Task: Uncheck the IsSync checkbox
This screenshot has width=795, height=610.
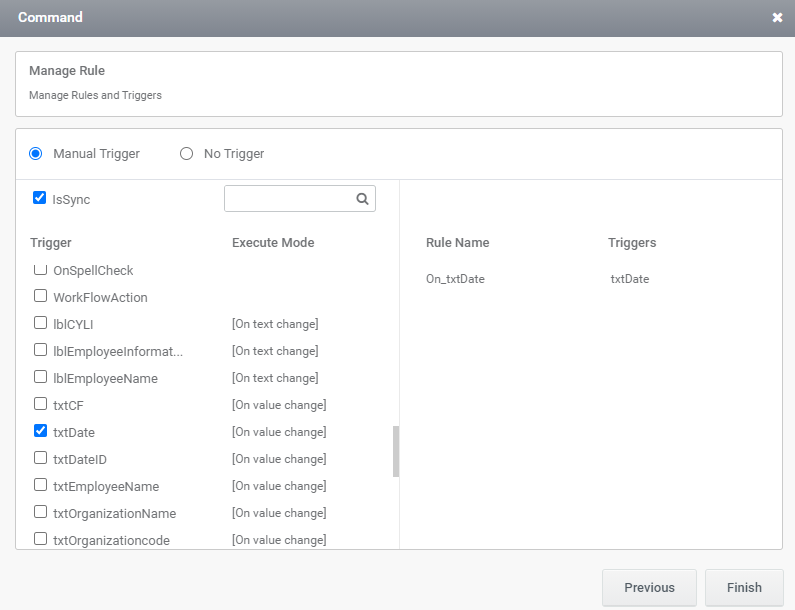Action: 40,198
